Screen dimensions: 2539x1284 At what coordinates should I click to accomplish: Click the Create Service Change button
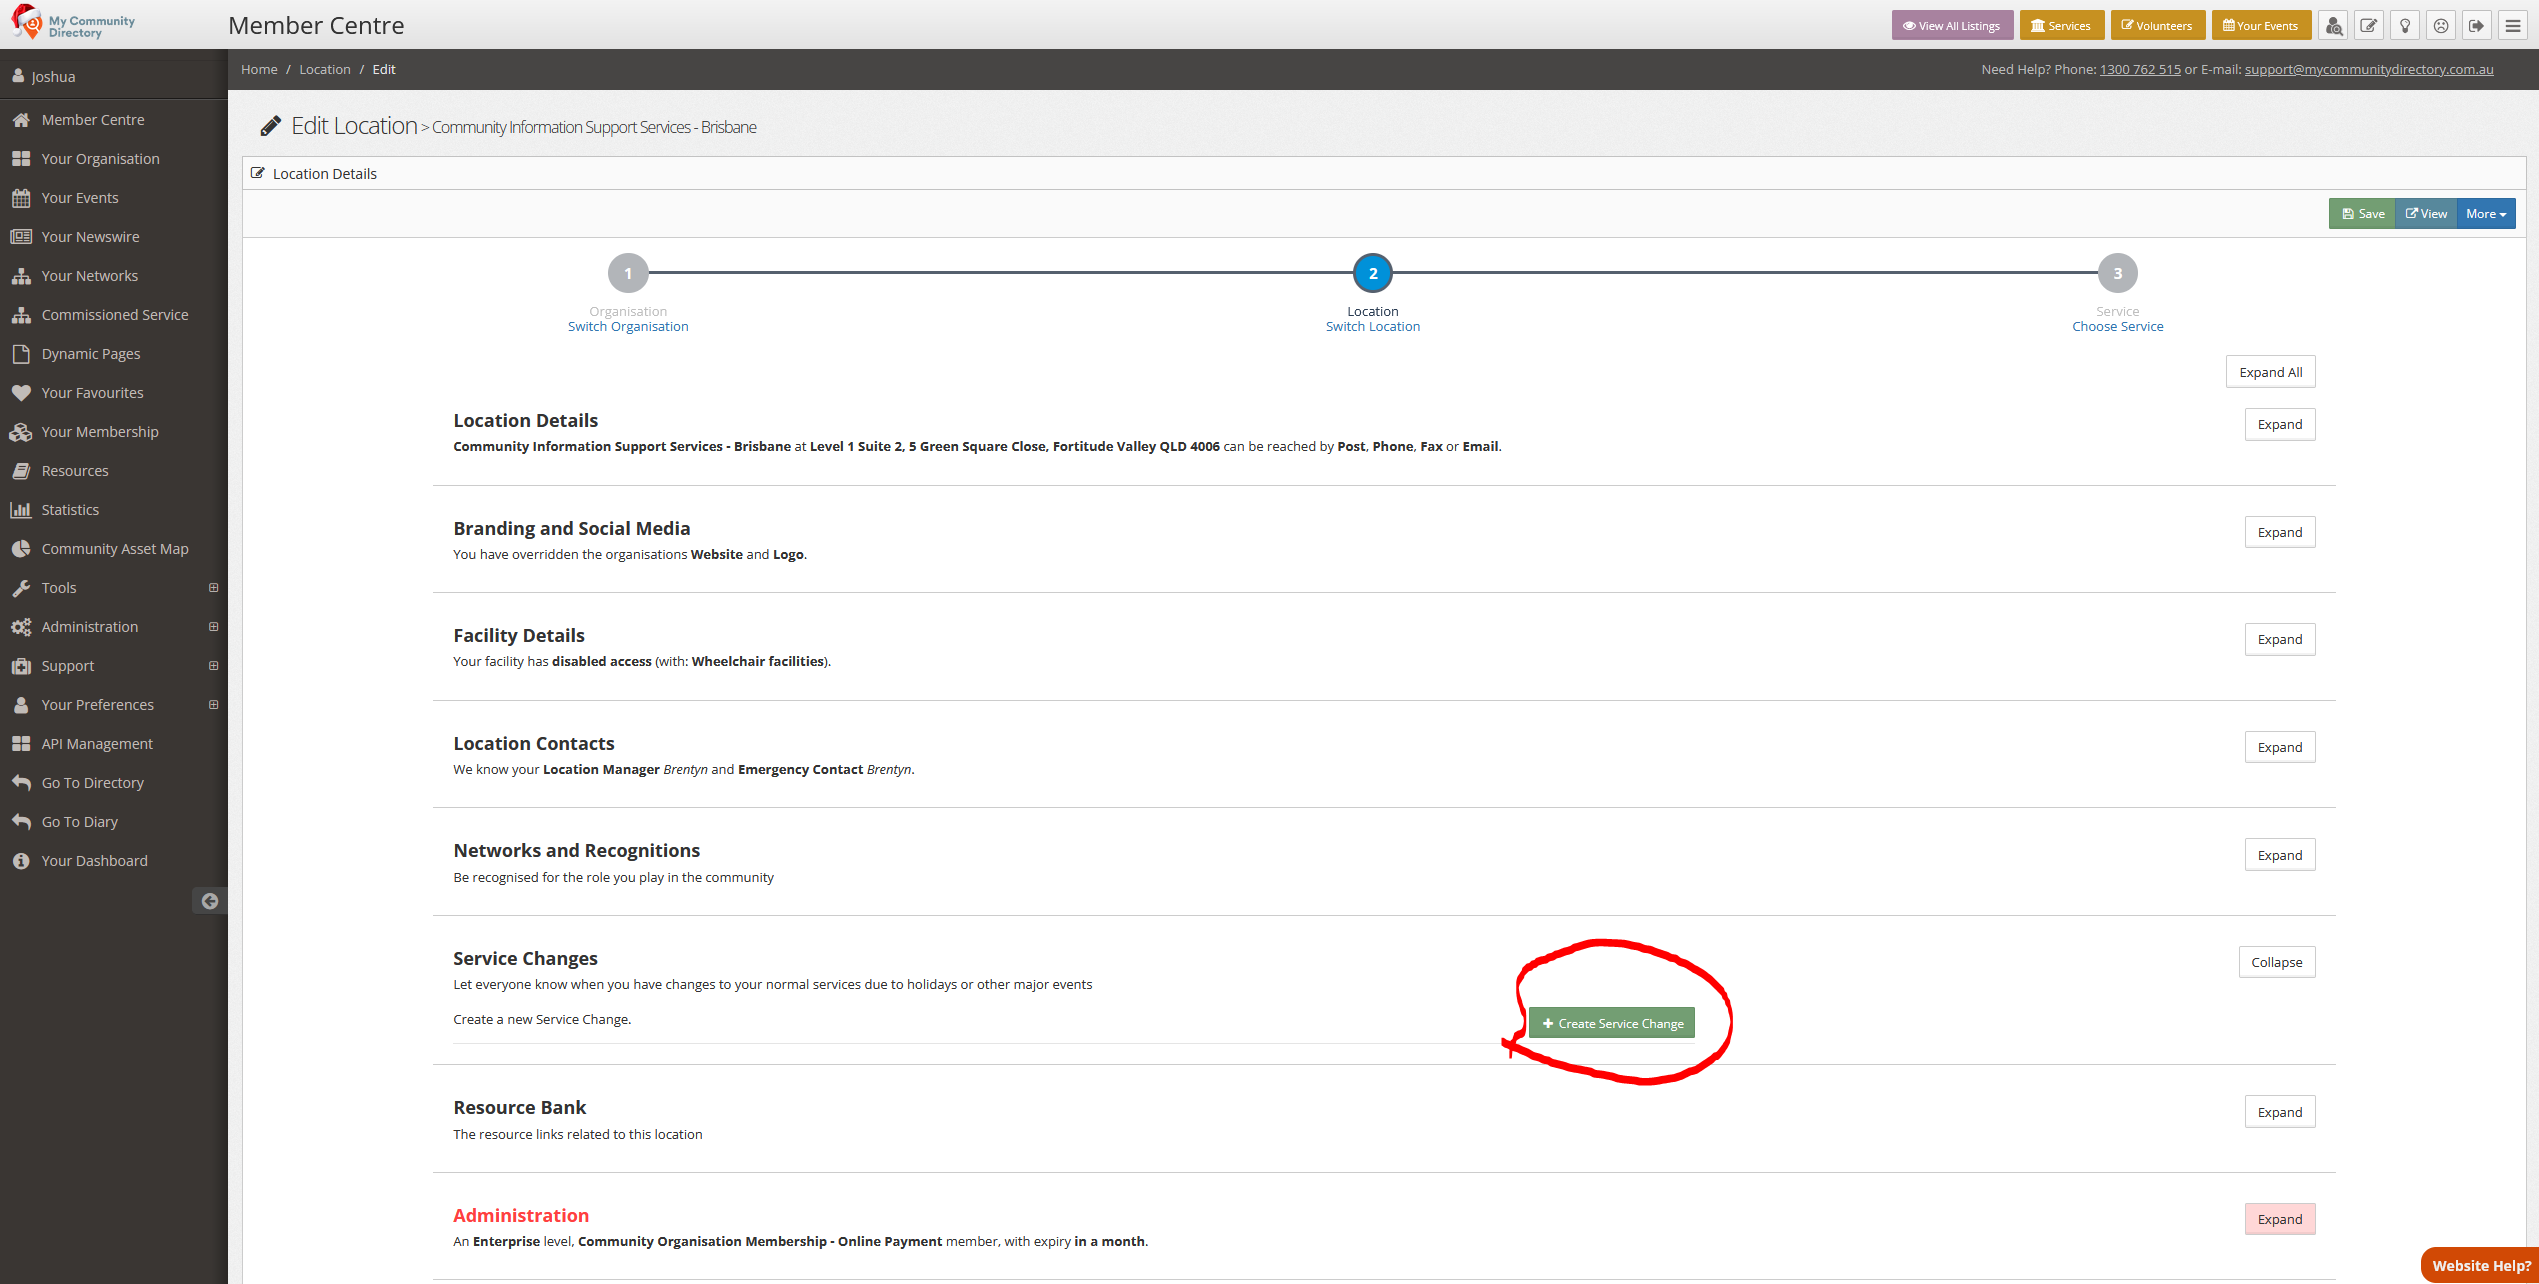tap(1611, 1022)
